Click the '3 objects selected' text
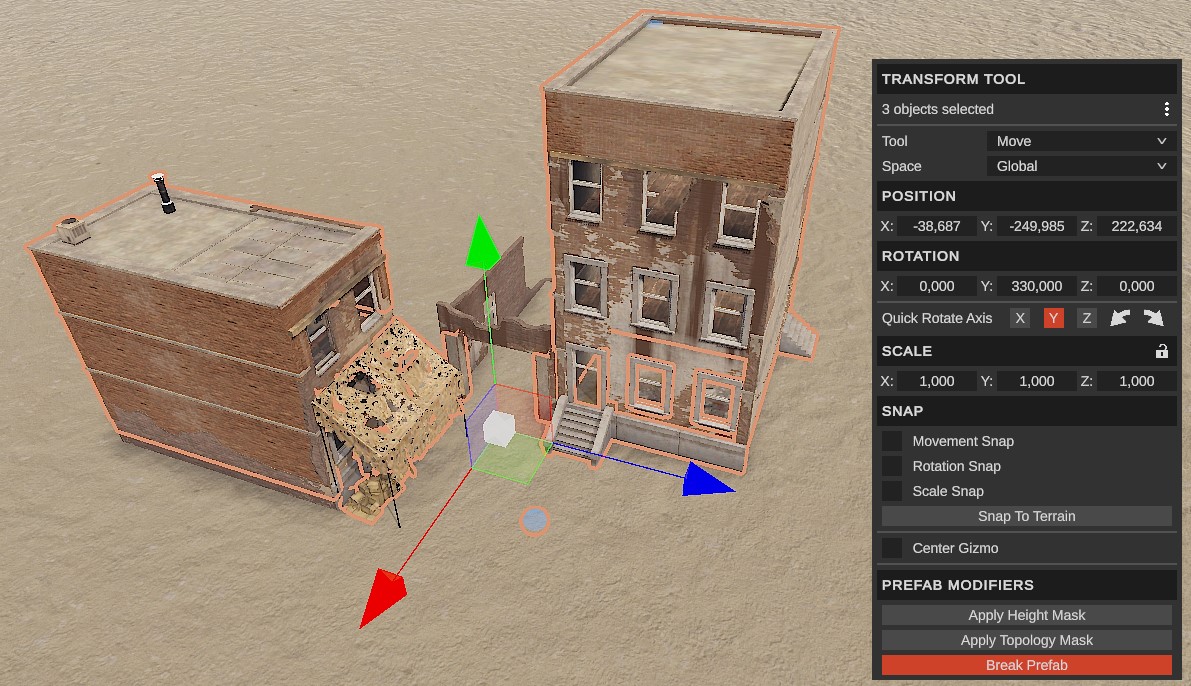The height and width of the screenshot is (686, 1191). [937, 109]
